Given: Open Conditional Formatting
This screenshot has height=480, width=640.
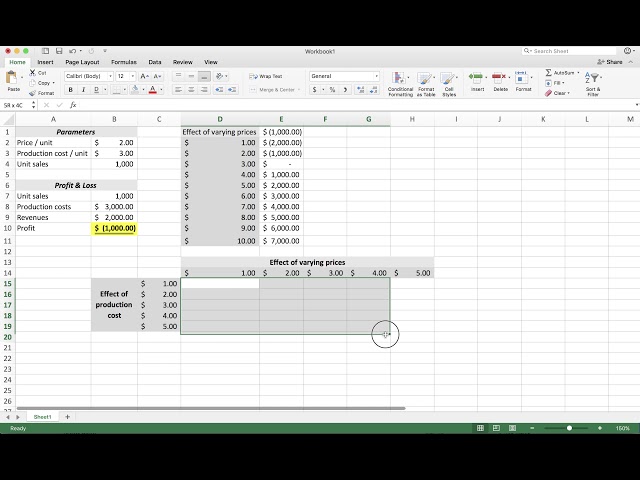Looking at the screenshot, I should tap(400, 84).
